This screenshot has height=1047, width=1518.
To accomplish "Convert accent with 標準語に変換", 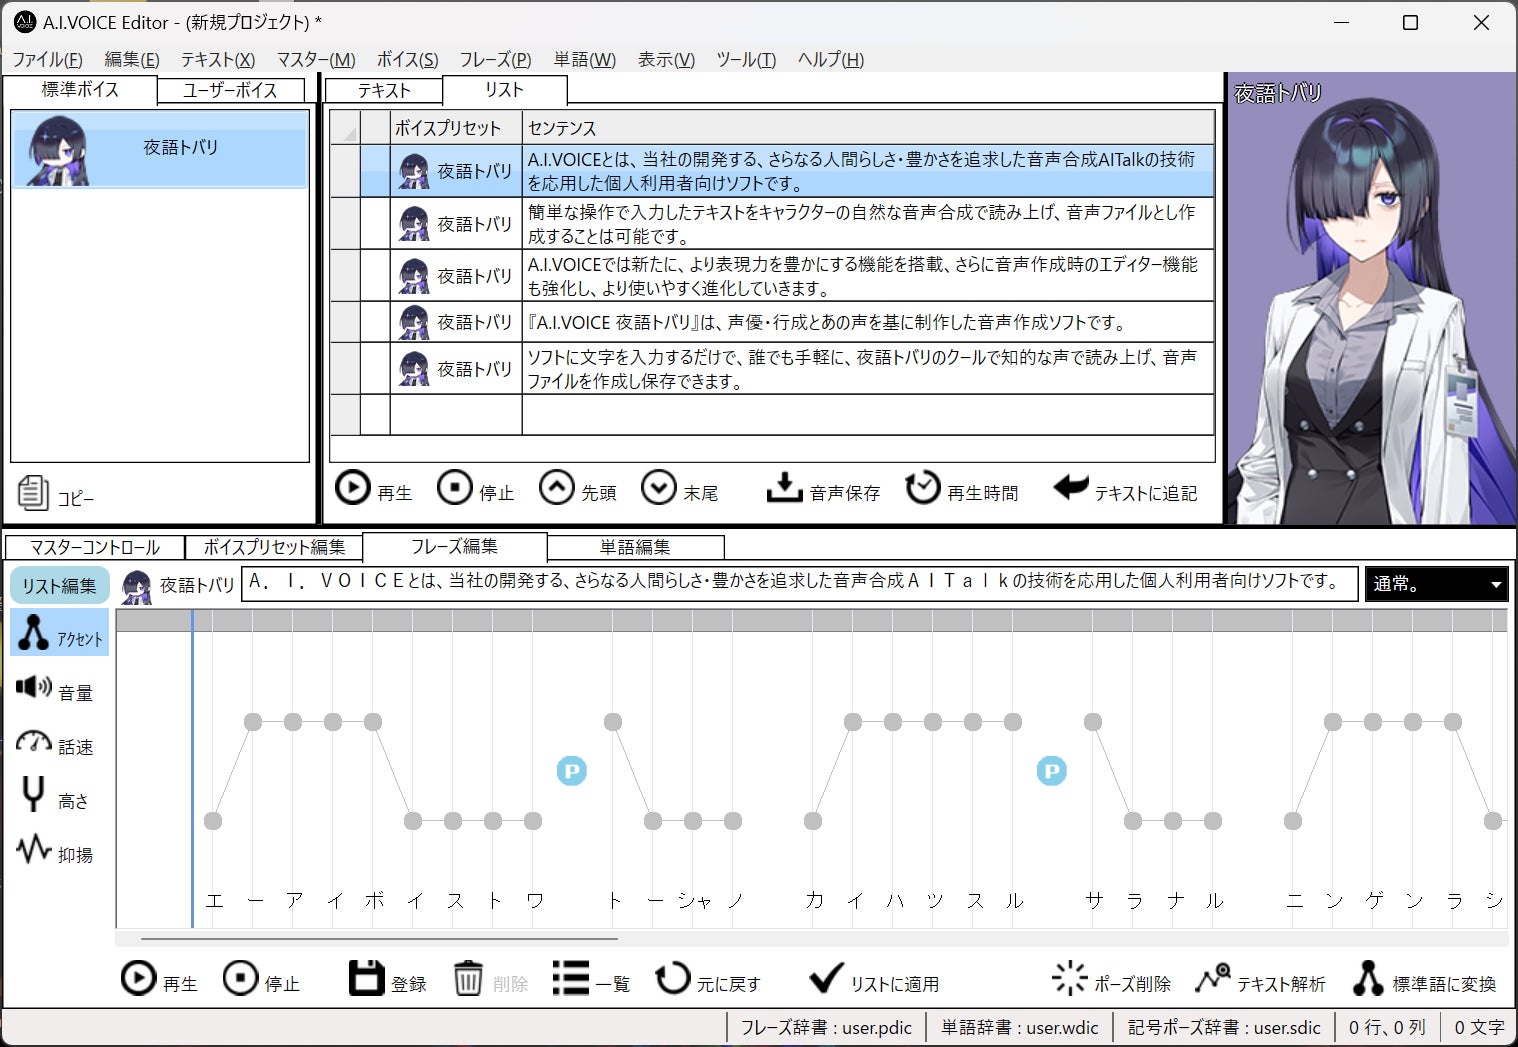I will (1424, 979).
